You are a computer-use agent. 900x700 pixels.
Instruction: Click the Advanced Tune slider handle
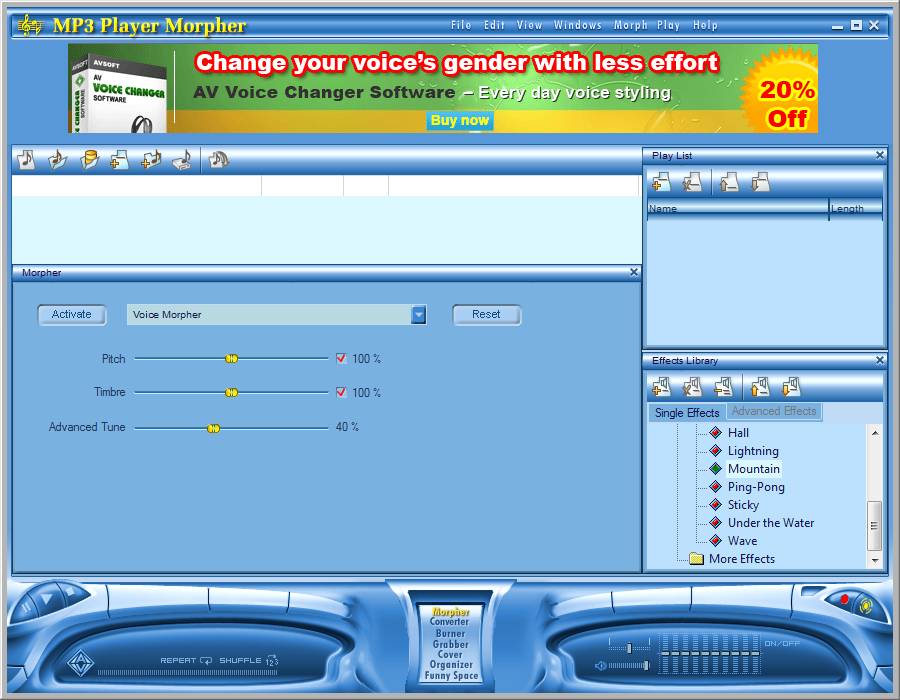click(x=213, y=428)
